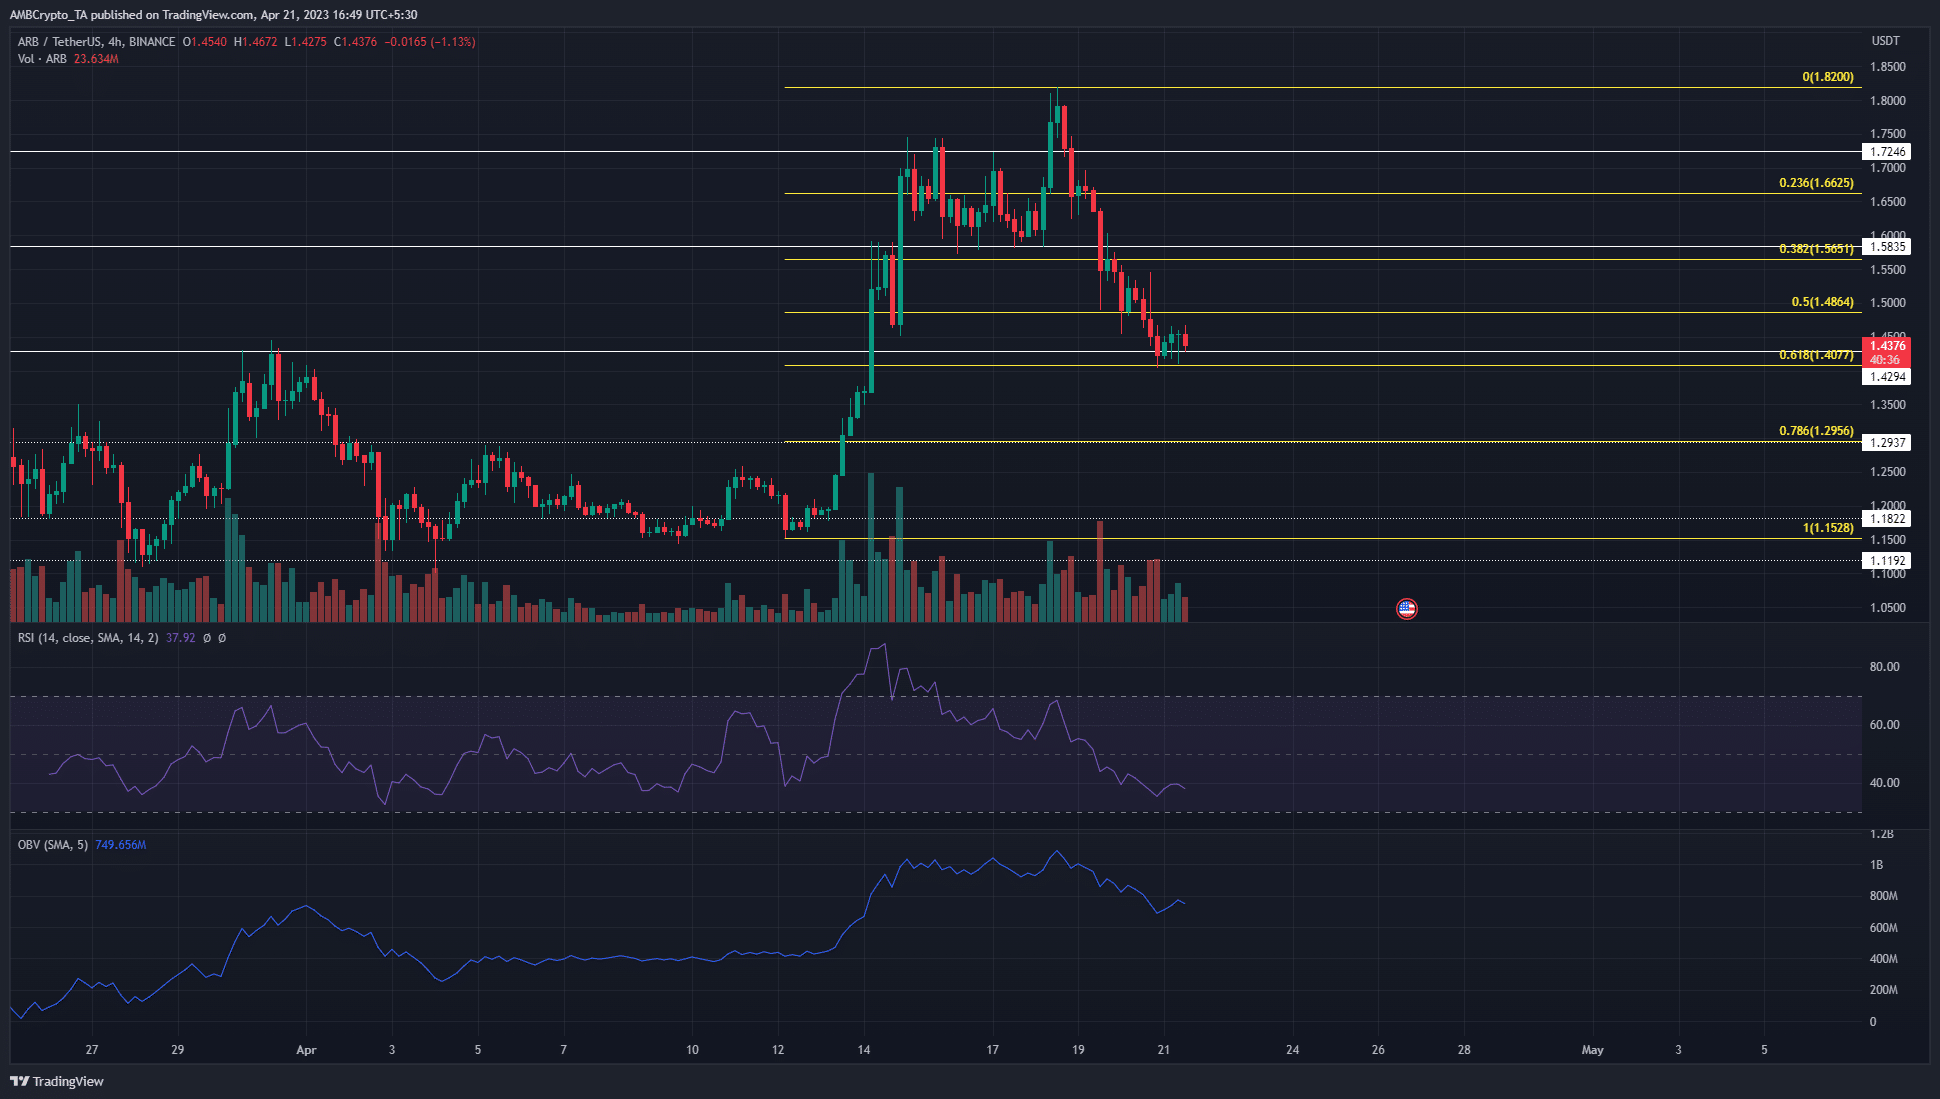The height and width of the screenshot is (1099, 1940).
Task: Click the RSI 40.00 scale label
Action: pyautogui.click(x=1884, y=783)
